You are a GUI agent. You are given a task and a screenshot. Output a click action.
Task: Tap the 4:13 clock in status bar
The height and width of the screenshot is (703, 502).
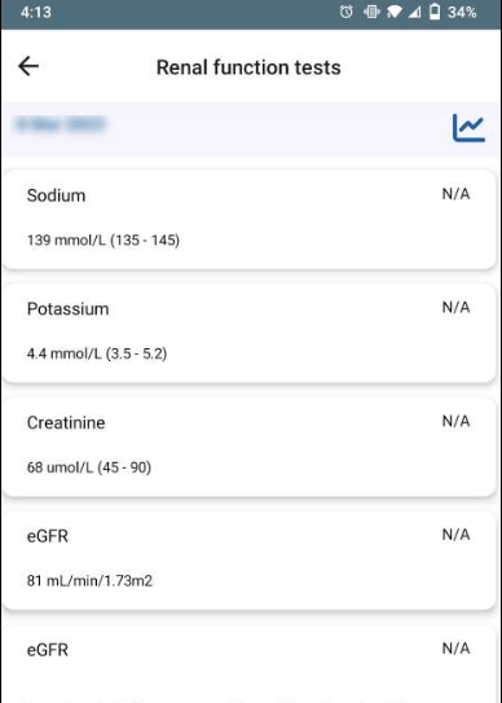point(36,12)
